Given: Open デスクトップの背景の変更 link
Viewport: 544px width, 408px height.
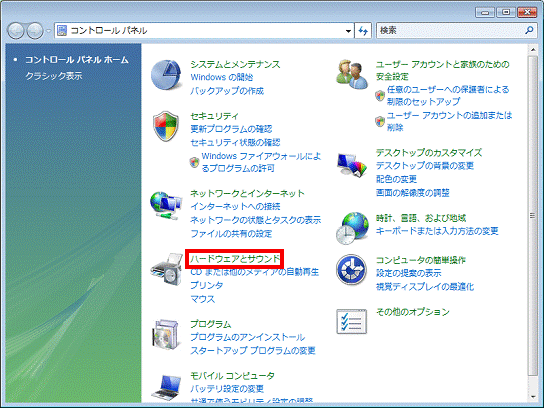Looking at the screenshot, I should (425, 165).
